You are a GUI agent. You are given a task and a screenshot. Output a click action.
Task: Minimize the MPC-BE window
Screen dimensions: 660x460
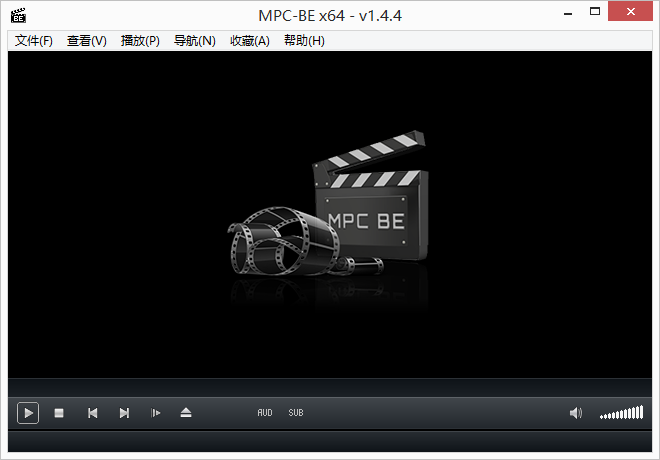tap(568, 13)
